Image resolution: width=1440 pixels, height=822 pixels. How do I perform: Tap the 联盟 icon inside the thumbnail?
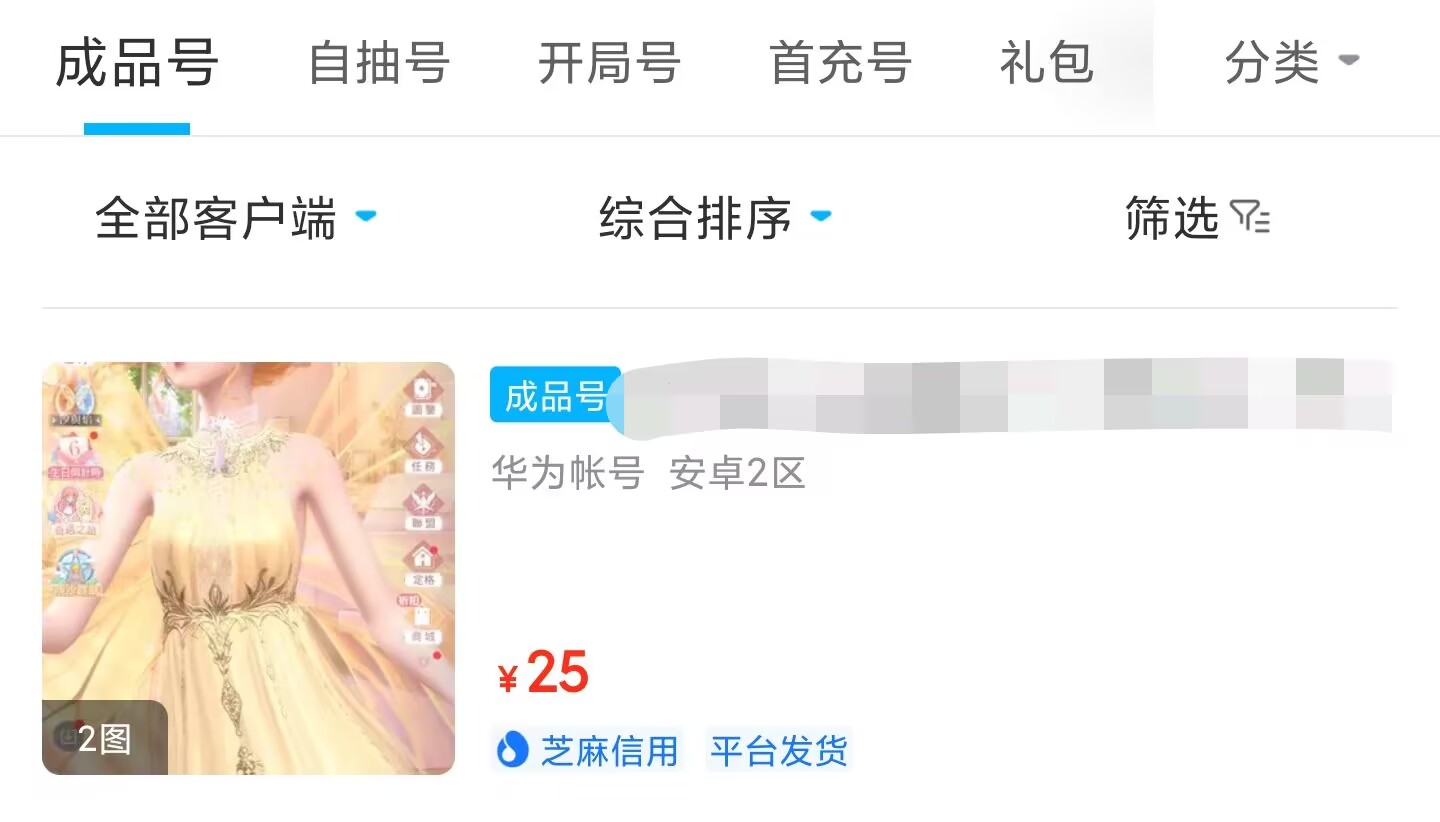click(423, 507)
